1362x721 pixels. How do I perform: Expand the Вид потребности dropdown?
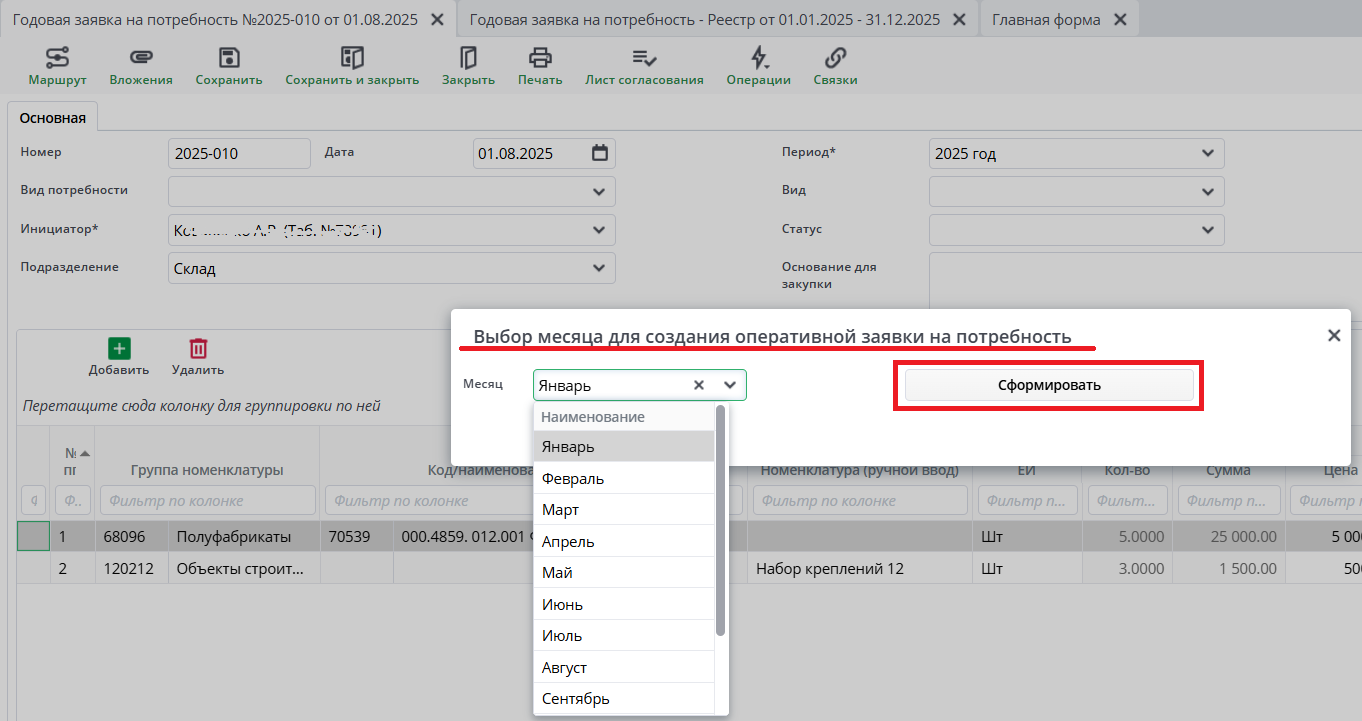(599, 191)
